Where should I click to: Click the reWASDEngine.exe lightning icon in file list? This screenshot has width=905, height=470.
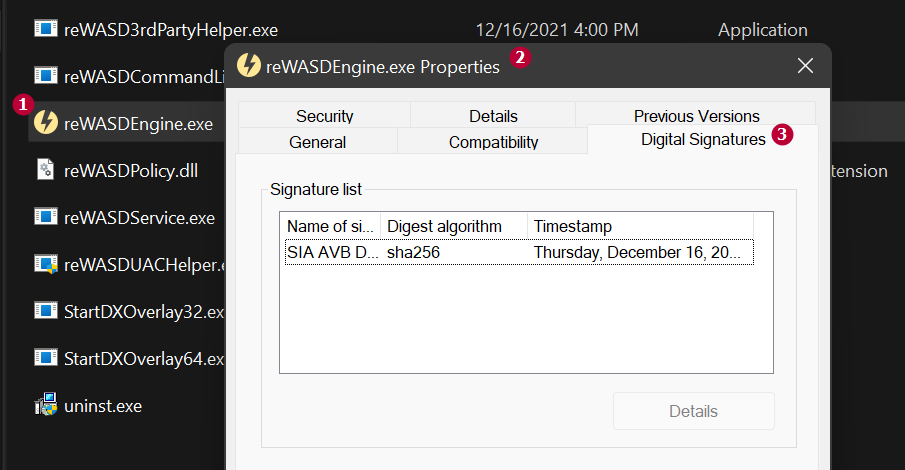pyautogui.click(x=46, y=122)
